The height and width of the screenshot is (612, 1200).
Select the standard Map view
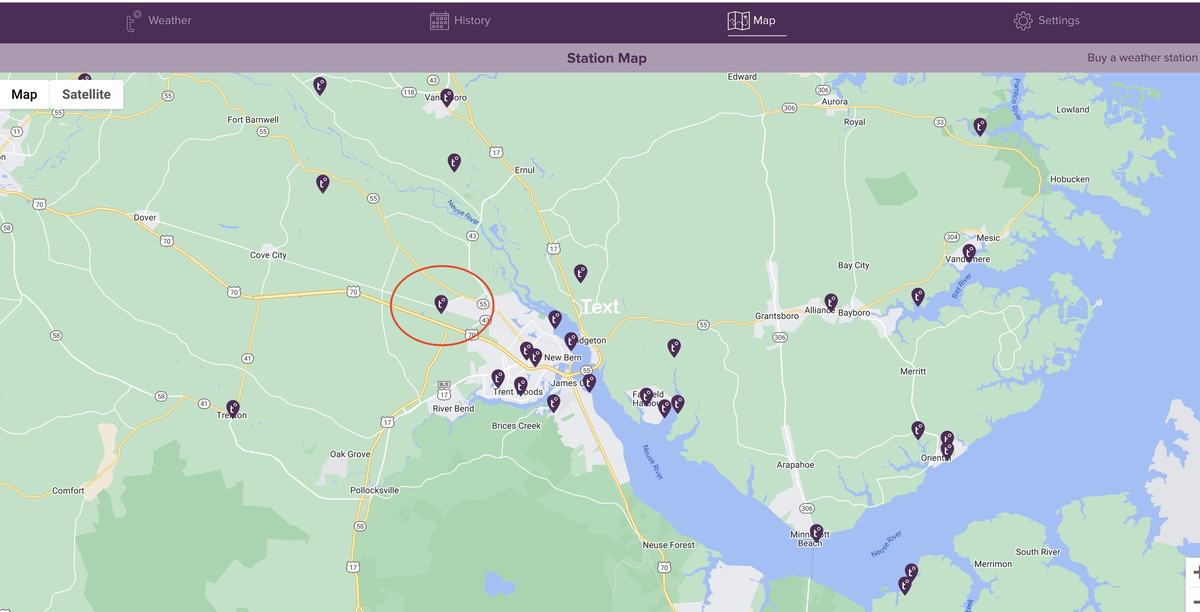(24, 94)
